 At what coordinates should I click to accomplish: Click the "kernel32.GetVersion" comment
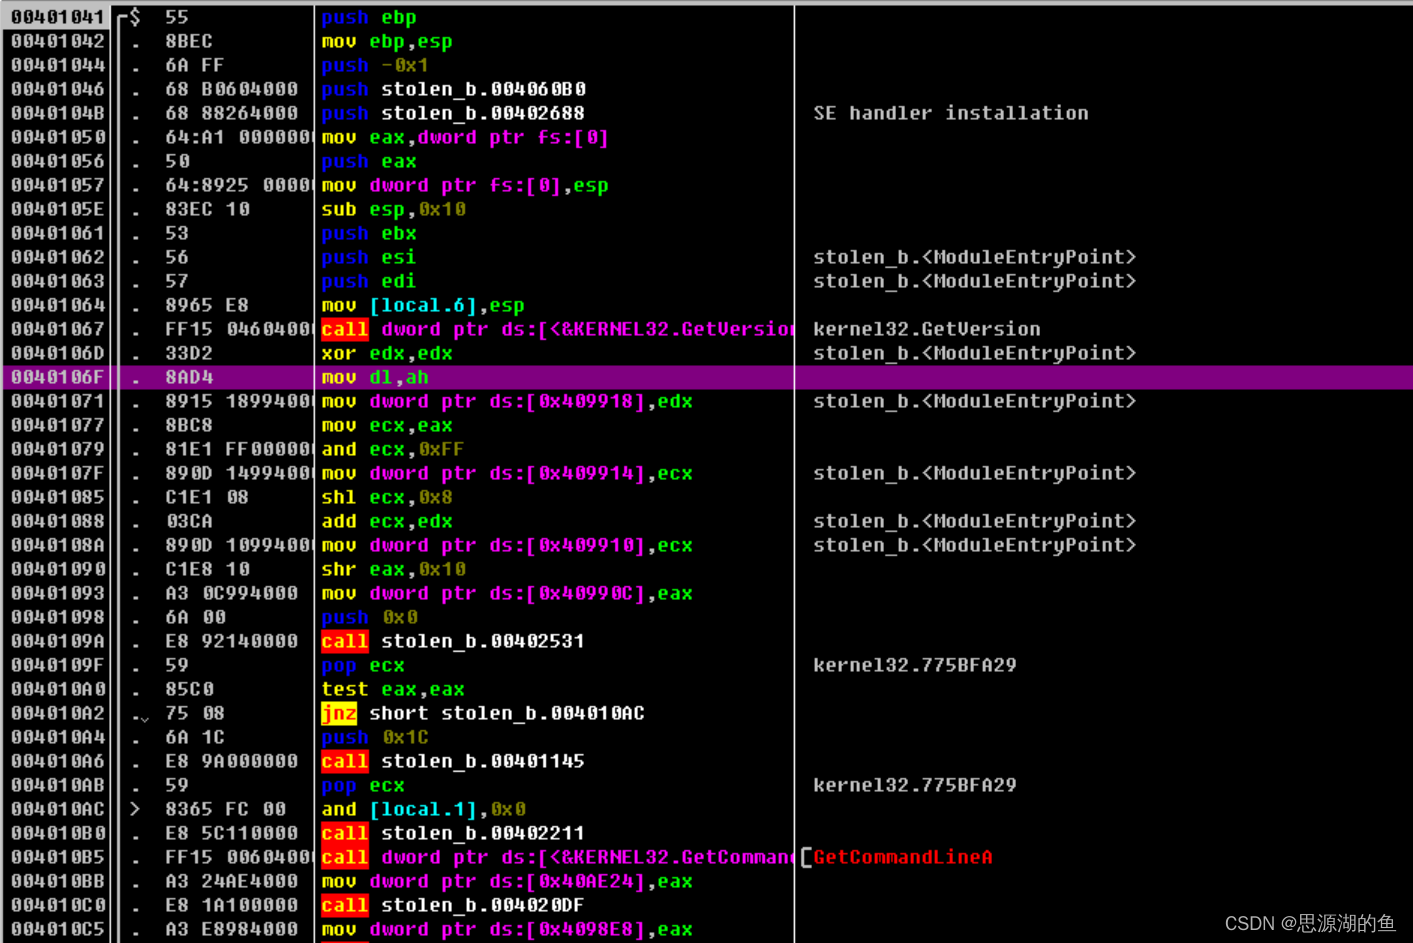tap(927, 329)
